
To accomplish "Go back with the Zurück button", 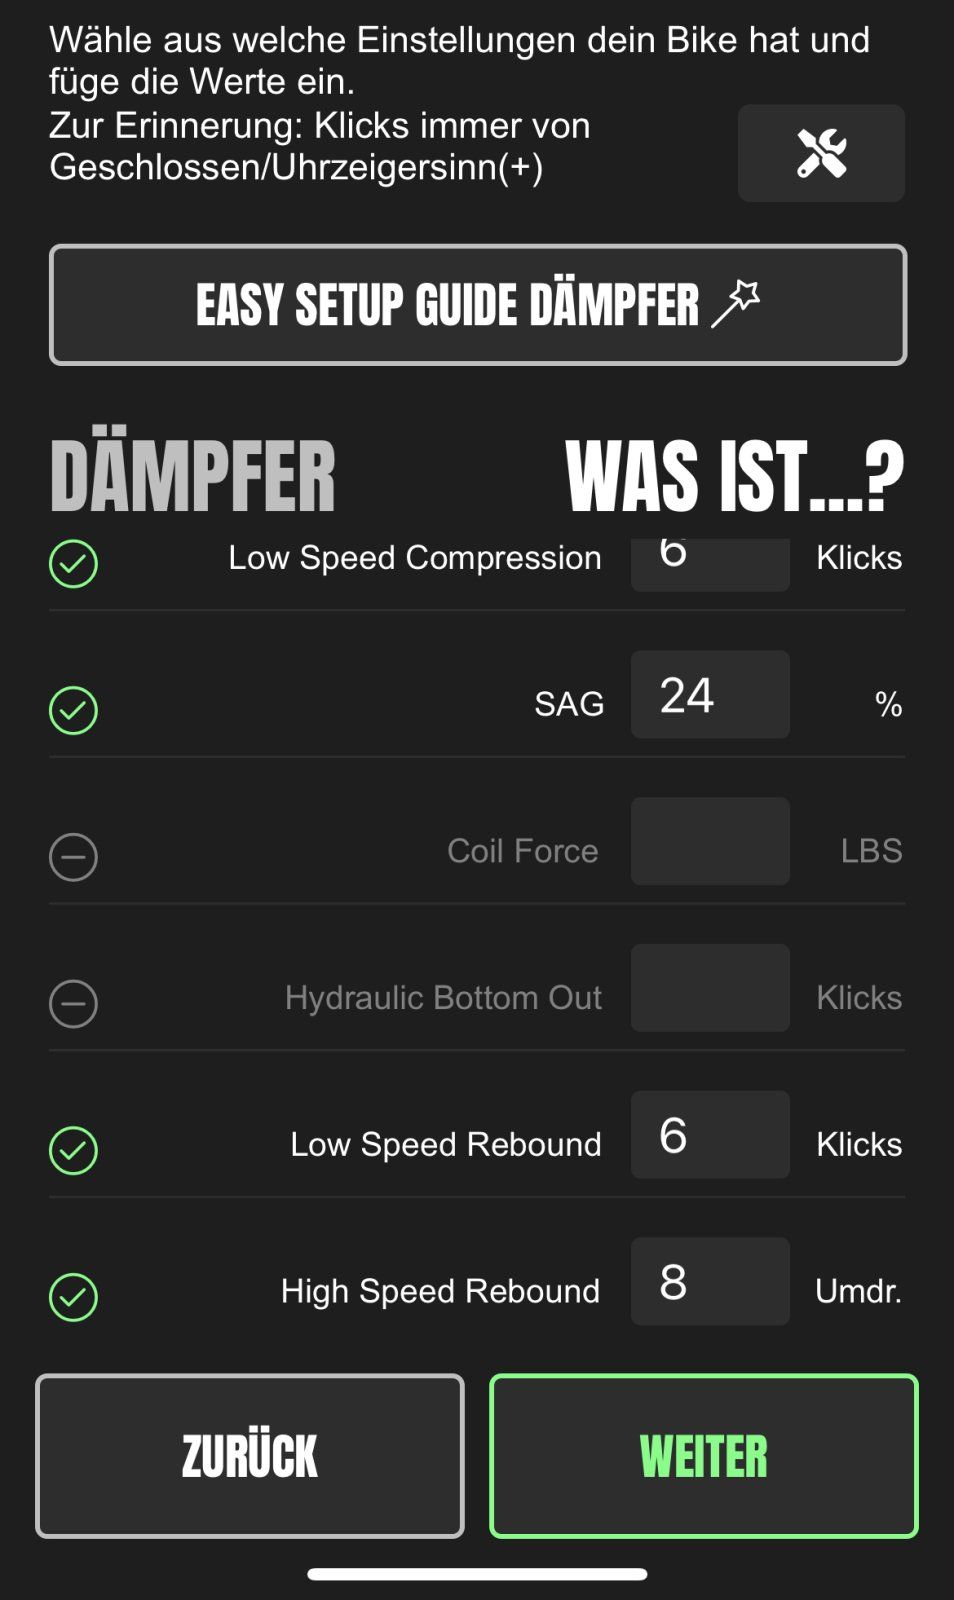I will pyautogui.click(x=250, y=1456).
